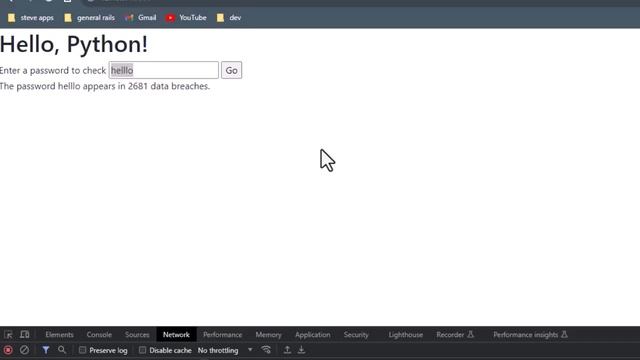Image resolution: width=640 pixels, height=360 pixels.
Task: Open network conditions wifi icon
Action: (266, 350)
